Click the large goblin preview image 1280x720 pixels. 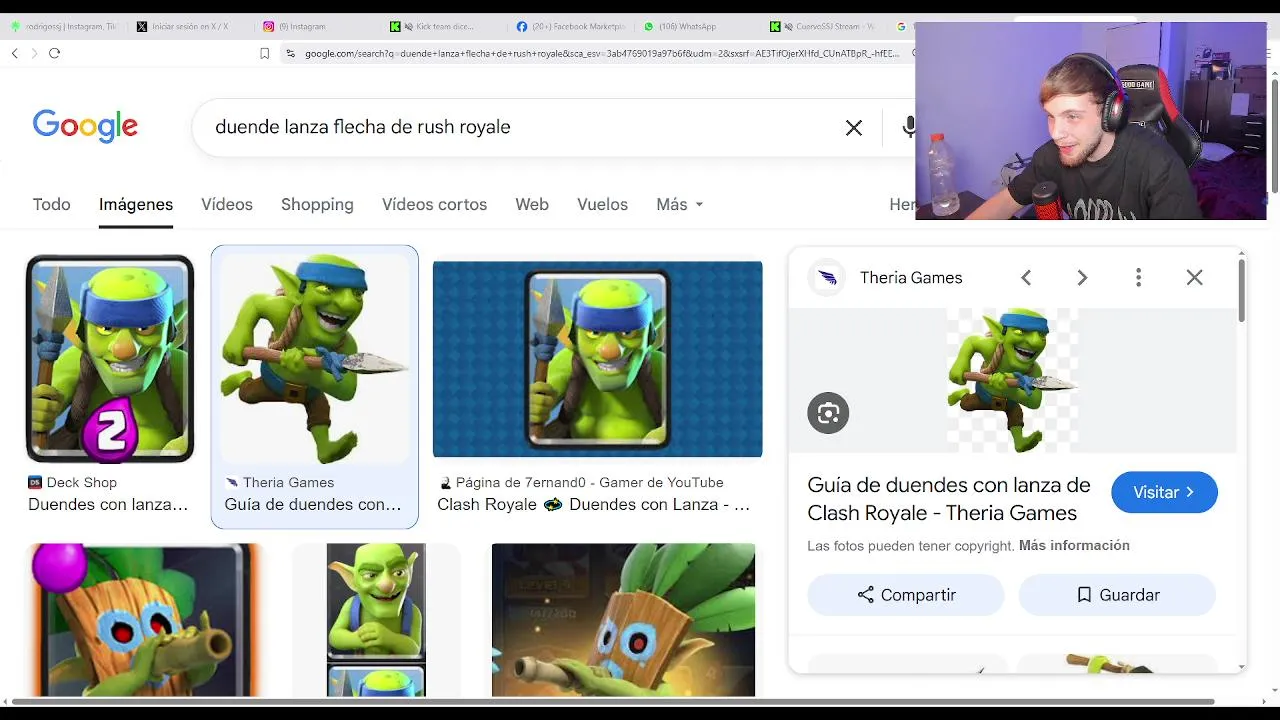(x=1012, y=380)
